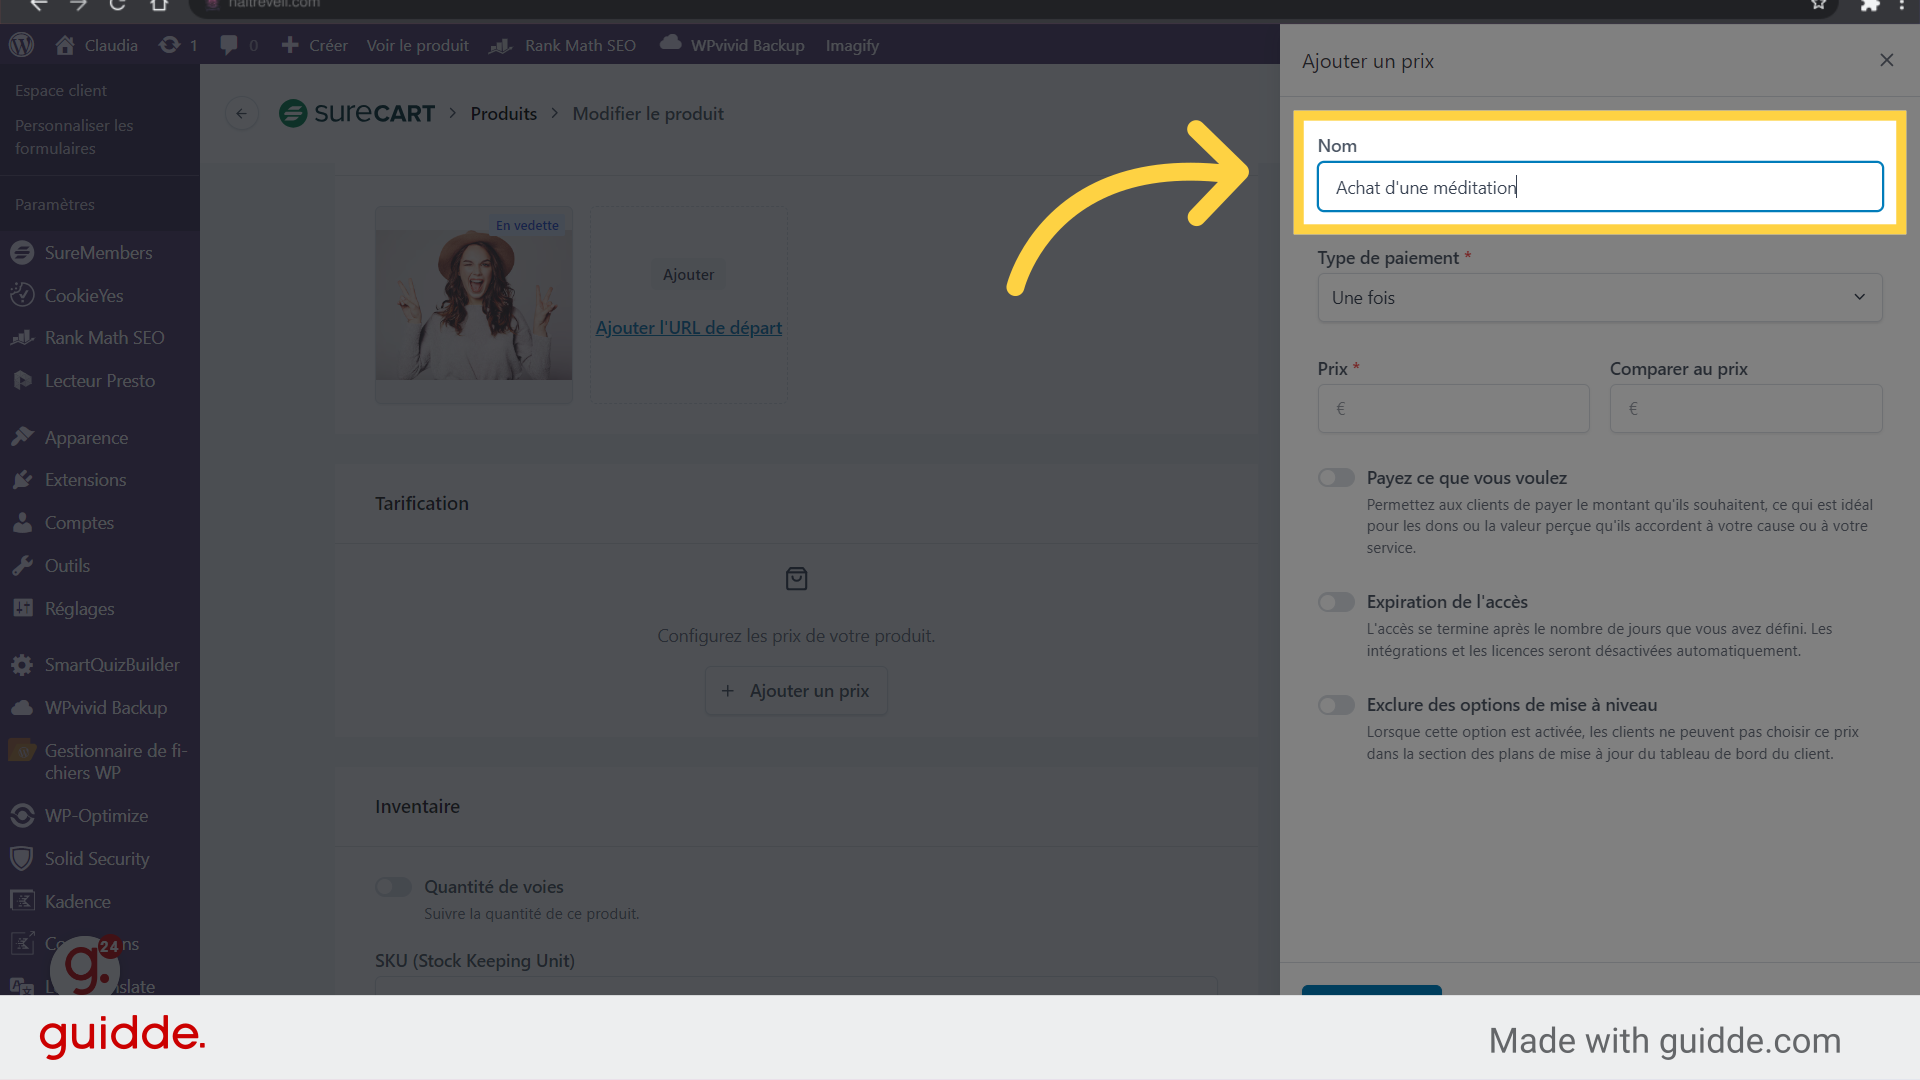Open Personnaliser les formulaires submenu
Image resolution: width=1920 pixels, height=1080 pixels.
tap(74, 136)
